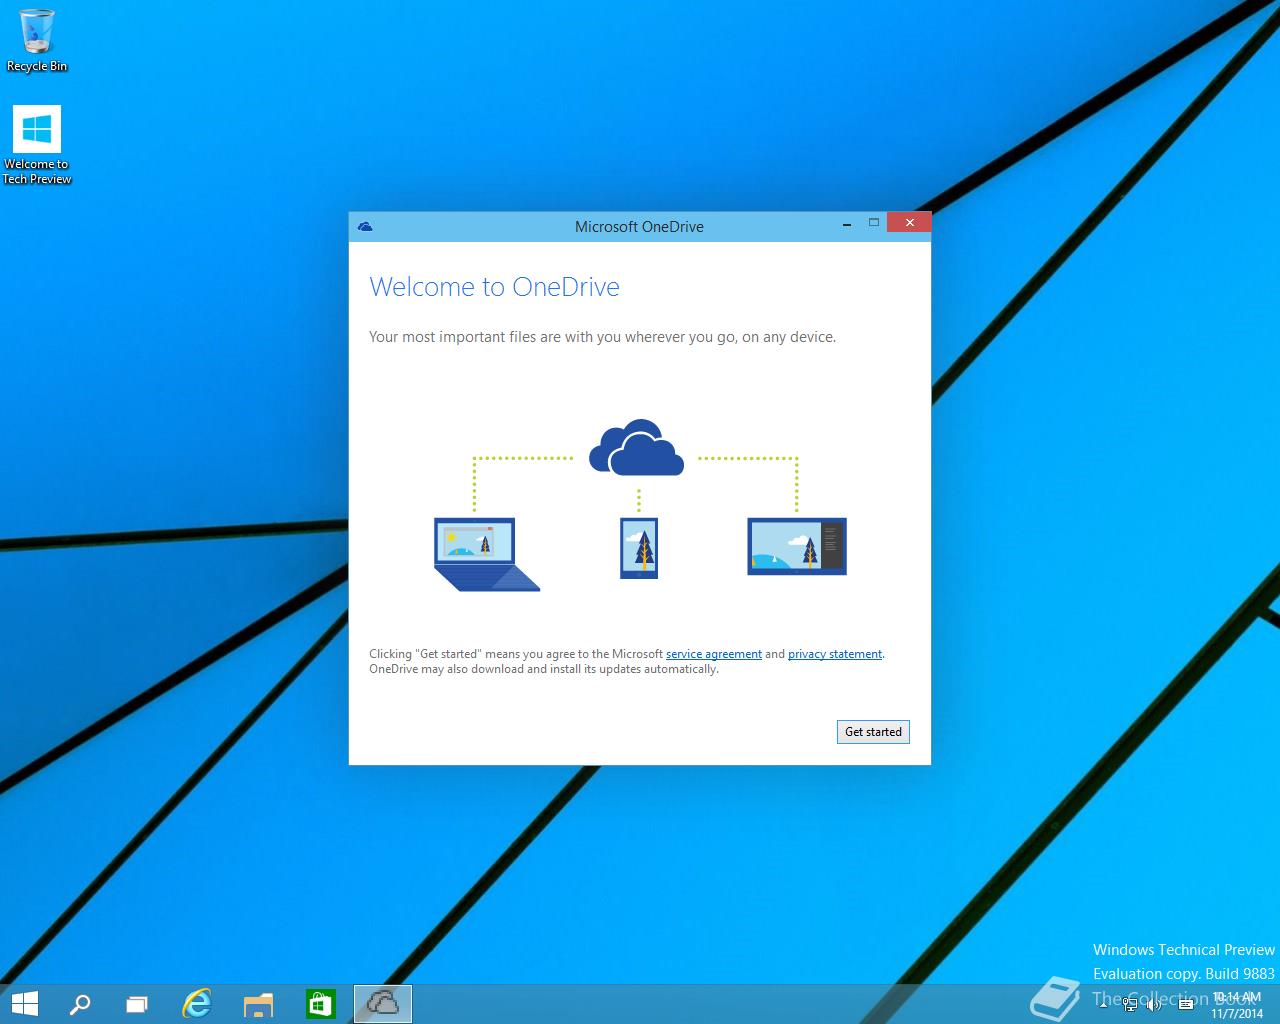Select the OneDrive taskbar button
This screenshot has height=1024, width=1280.
(383, 1003)
